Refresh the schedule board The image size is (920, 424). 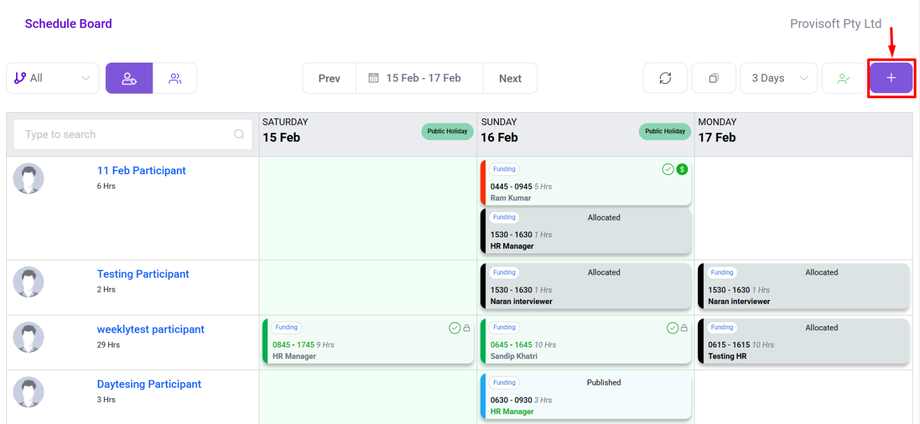tap(665, 78)
